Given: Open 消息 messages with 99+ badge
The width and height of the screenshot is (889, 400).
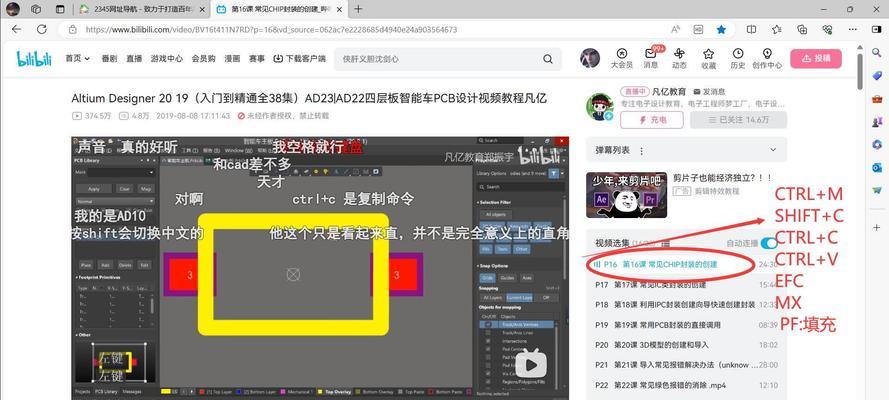Looking at the screenshot, I should [650, 58].
